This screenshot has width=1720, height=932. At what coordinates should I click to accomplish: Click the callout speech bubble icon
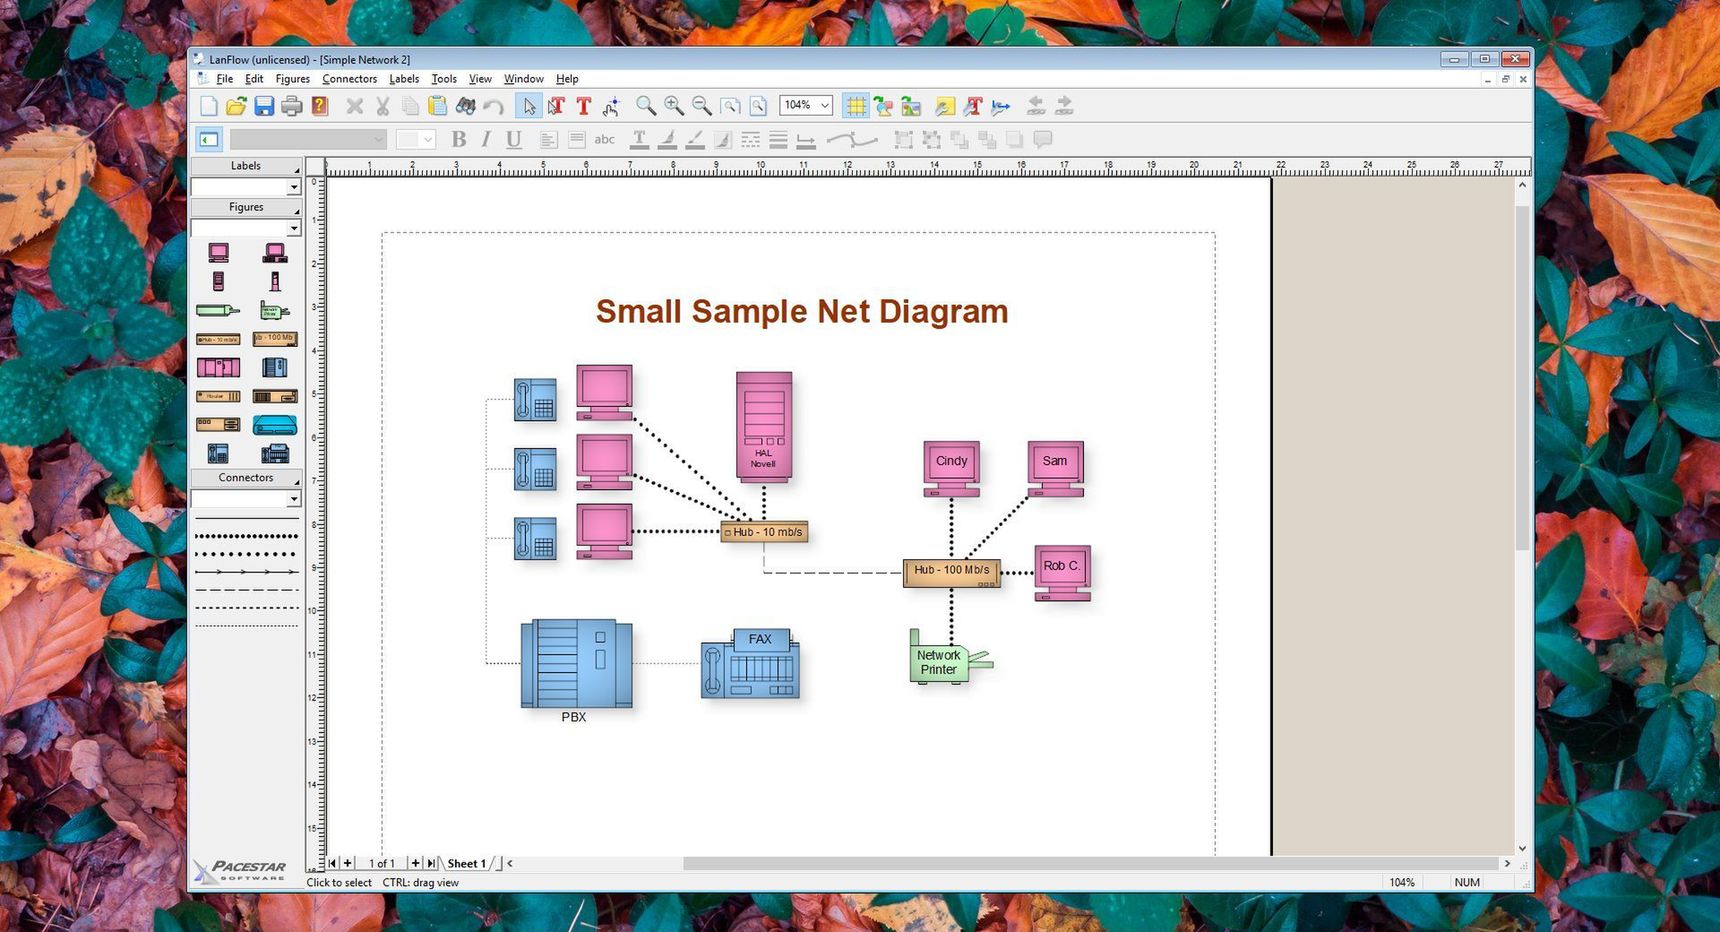tap(1043, 140)
